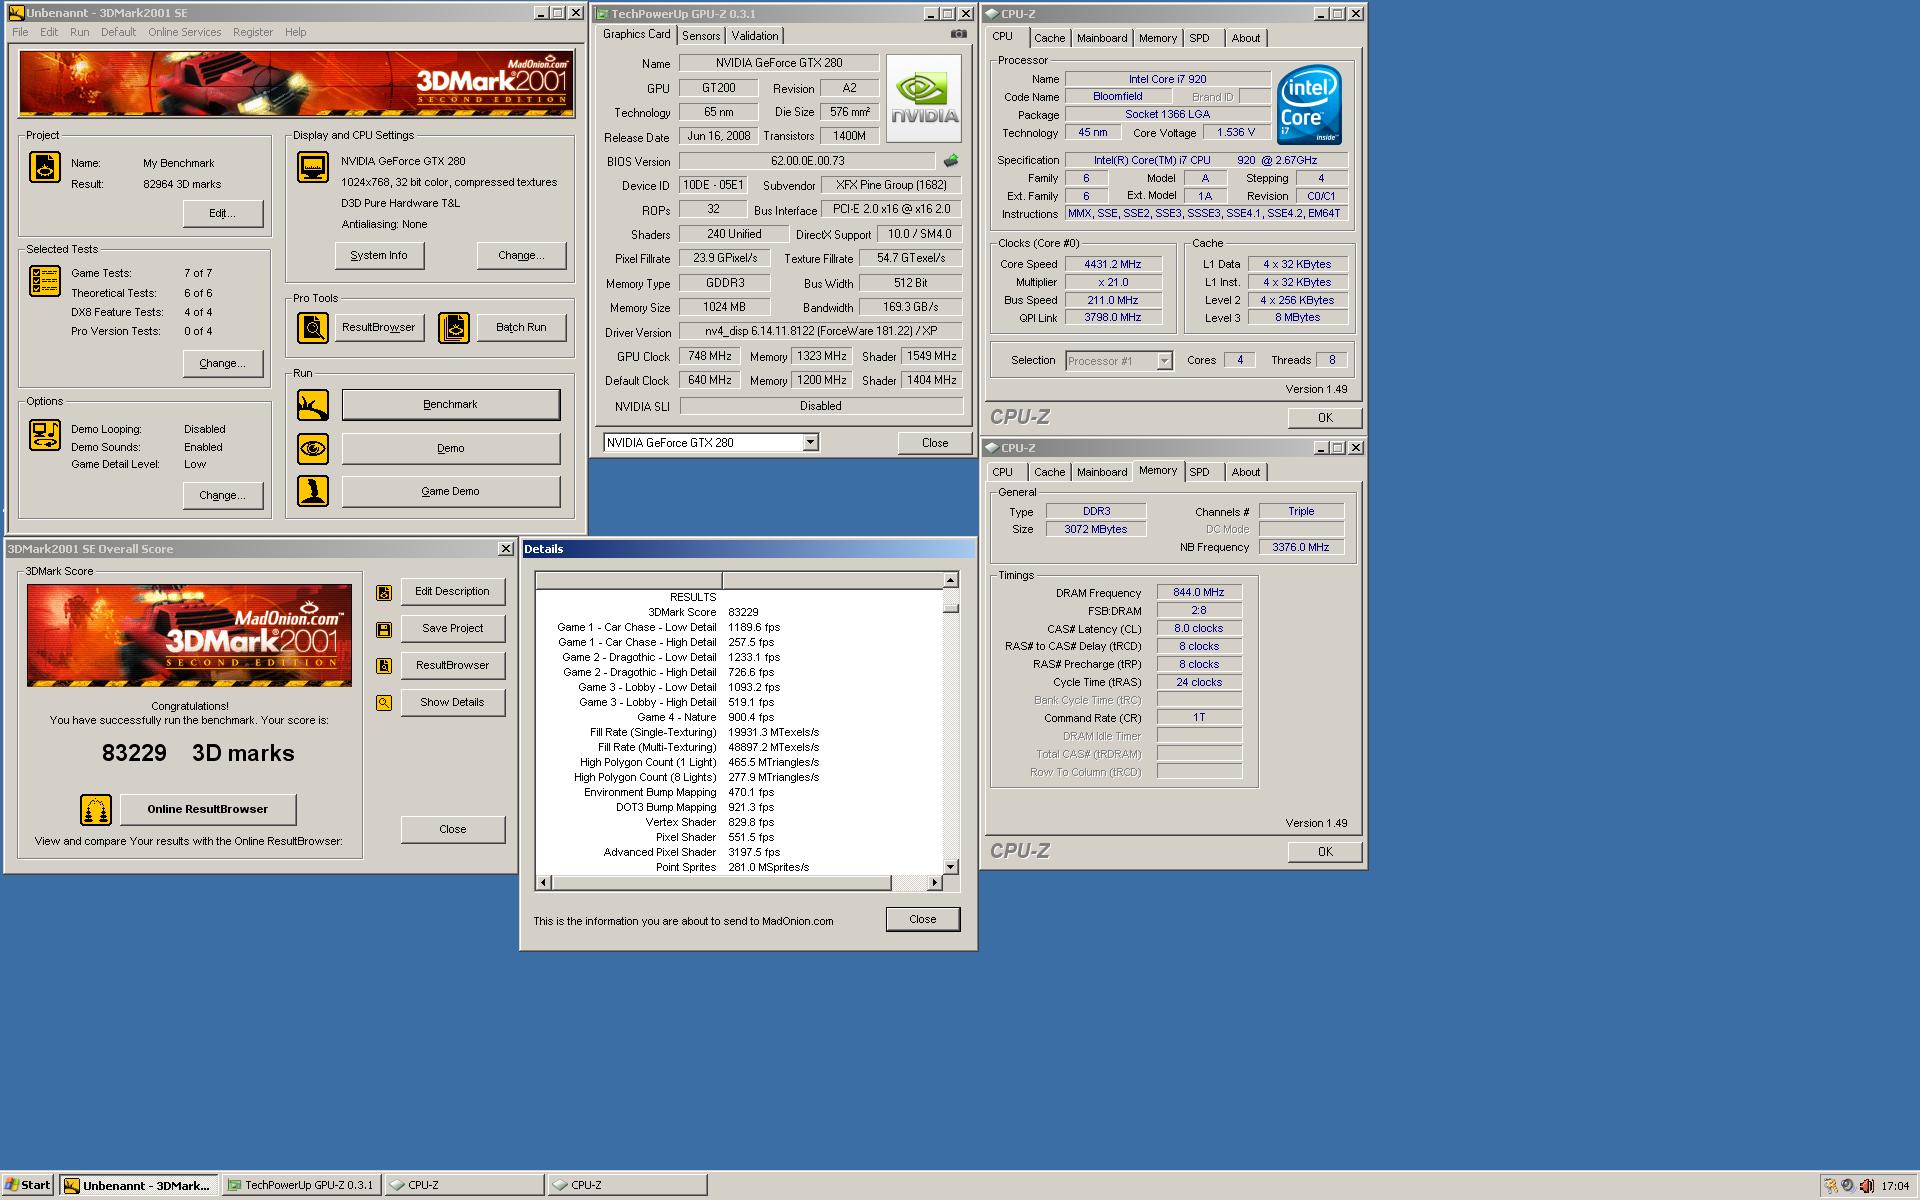Open the SPD tab in lower CPU-Z window
Viewport: 1920px width, 1200px height.
point(1200,472)
